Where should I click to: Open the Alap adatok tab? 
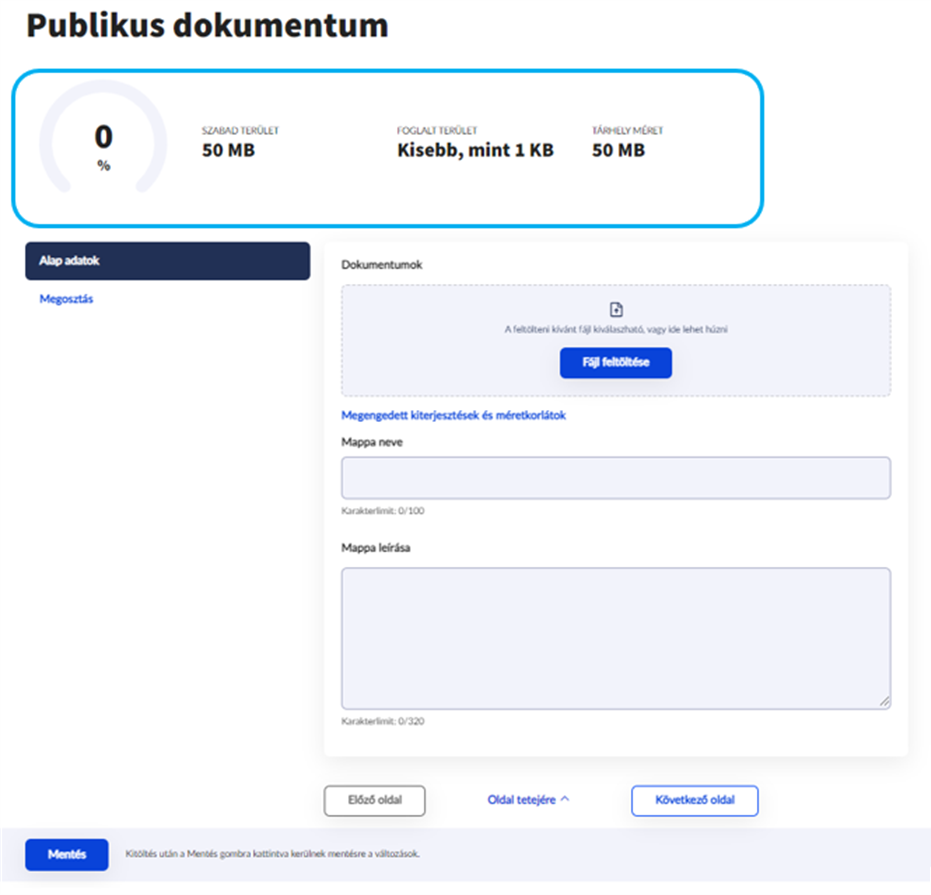(167, 261)
